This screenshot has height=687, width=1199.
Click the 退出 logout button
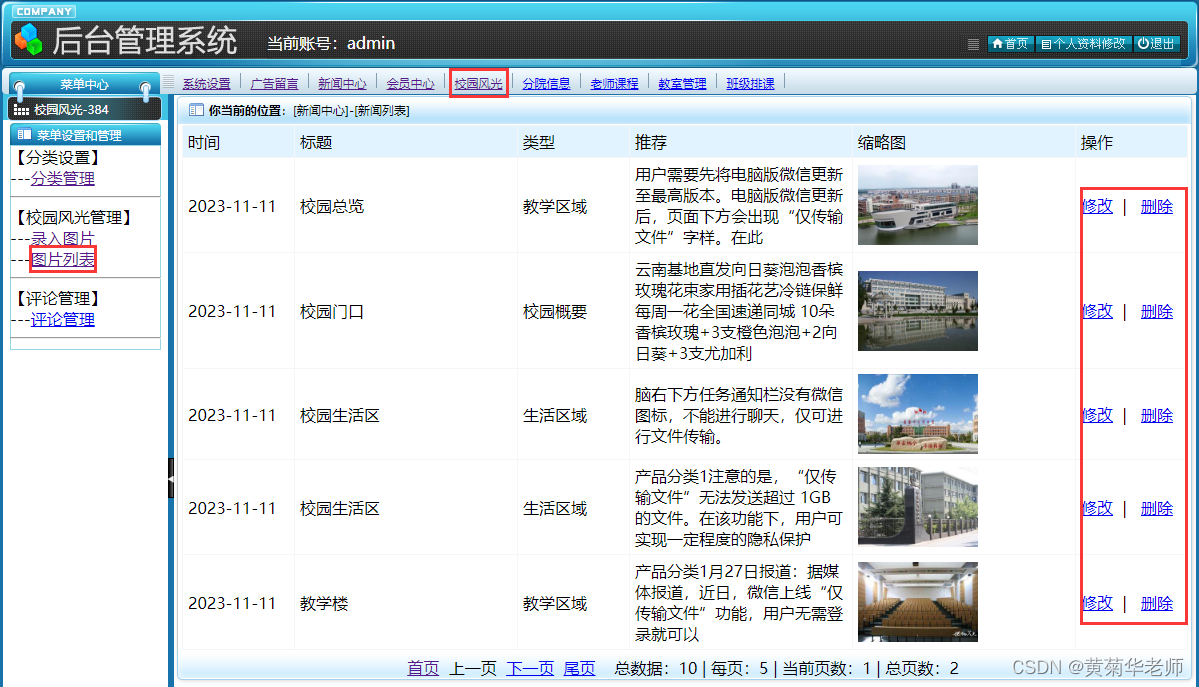pos(1156,44)
